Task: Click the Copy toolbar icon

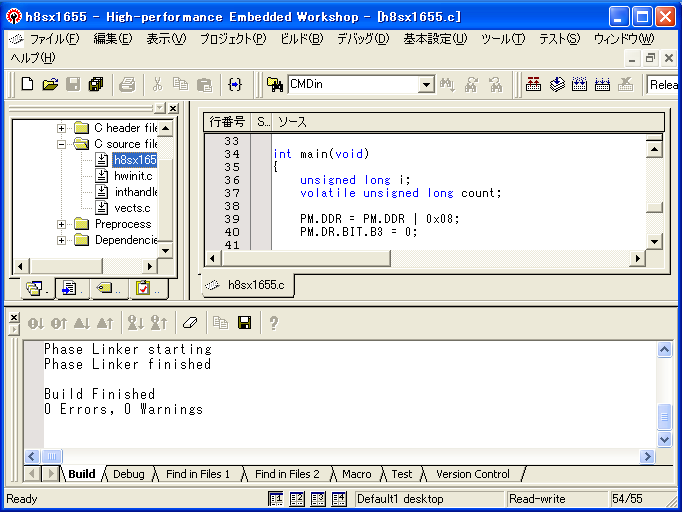Action: [x=181, y=84]
